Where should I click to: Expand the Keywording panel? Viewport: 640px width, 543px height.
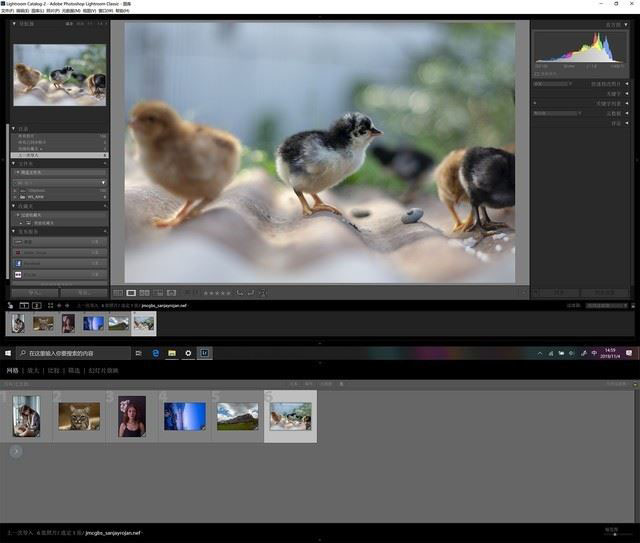[627, 93]
